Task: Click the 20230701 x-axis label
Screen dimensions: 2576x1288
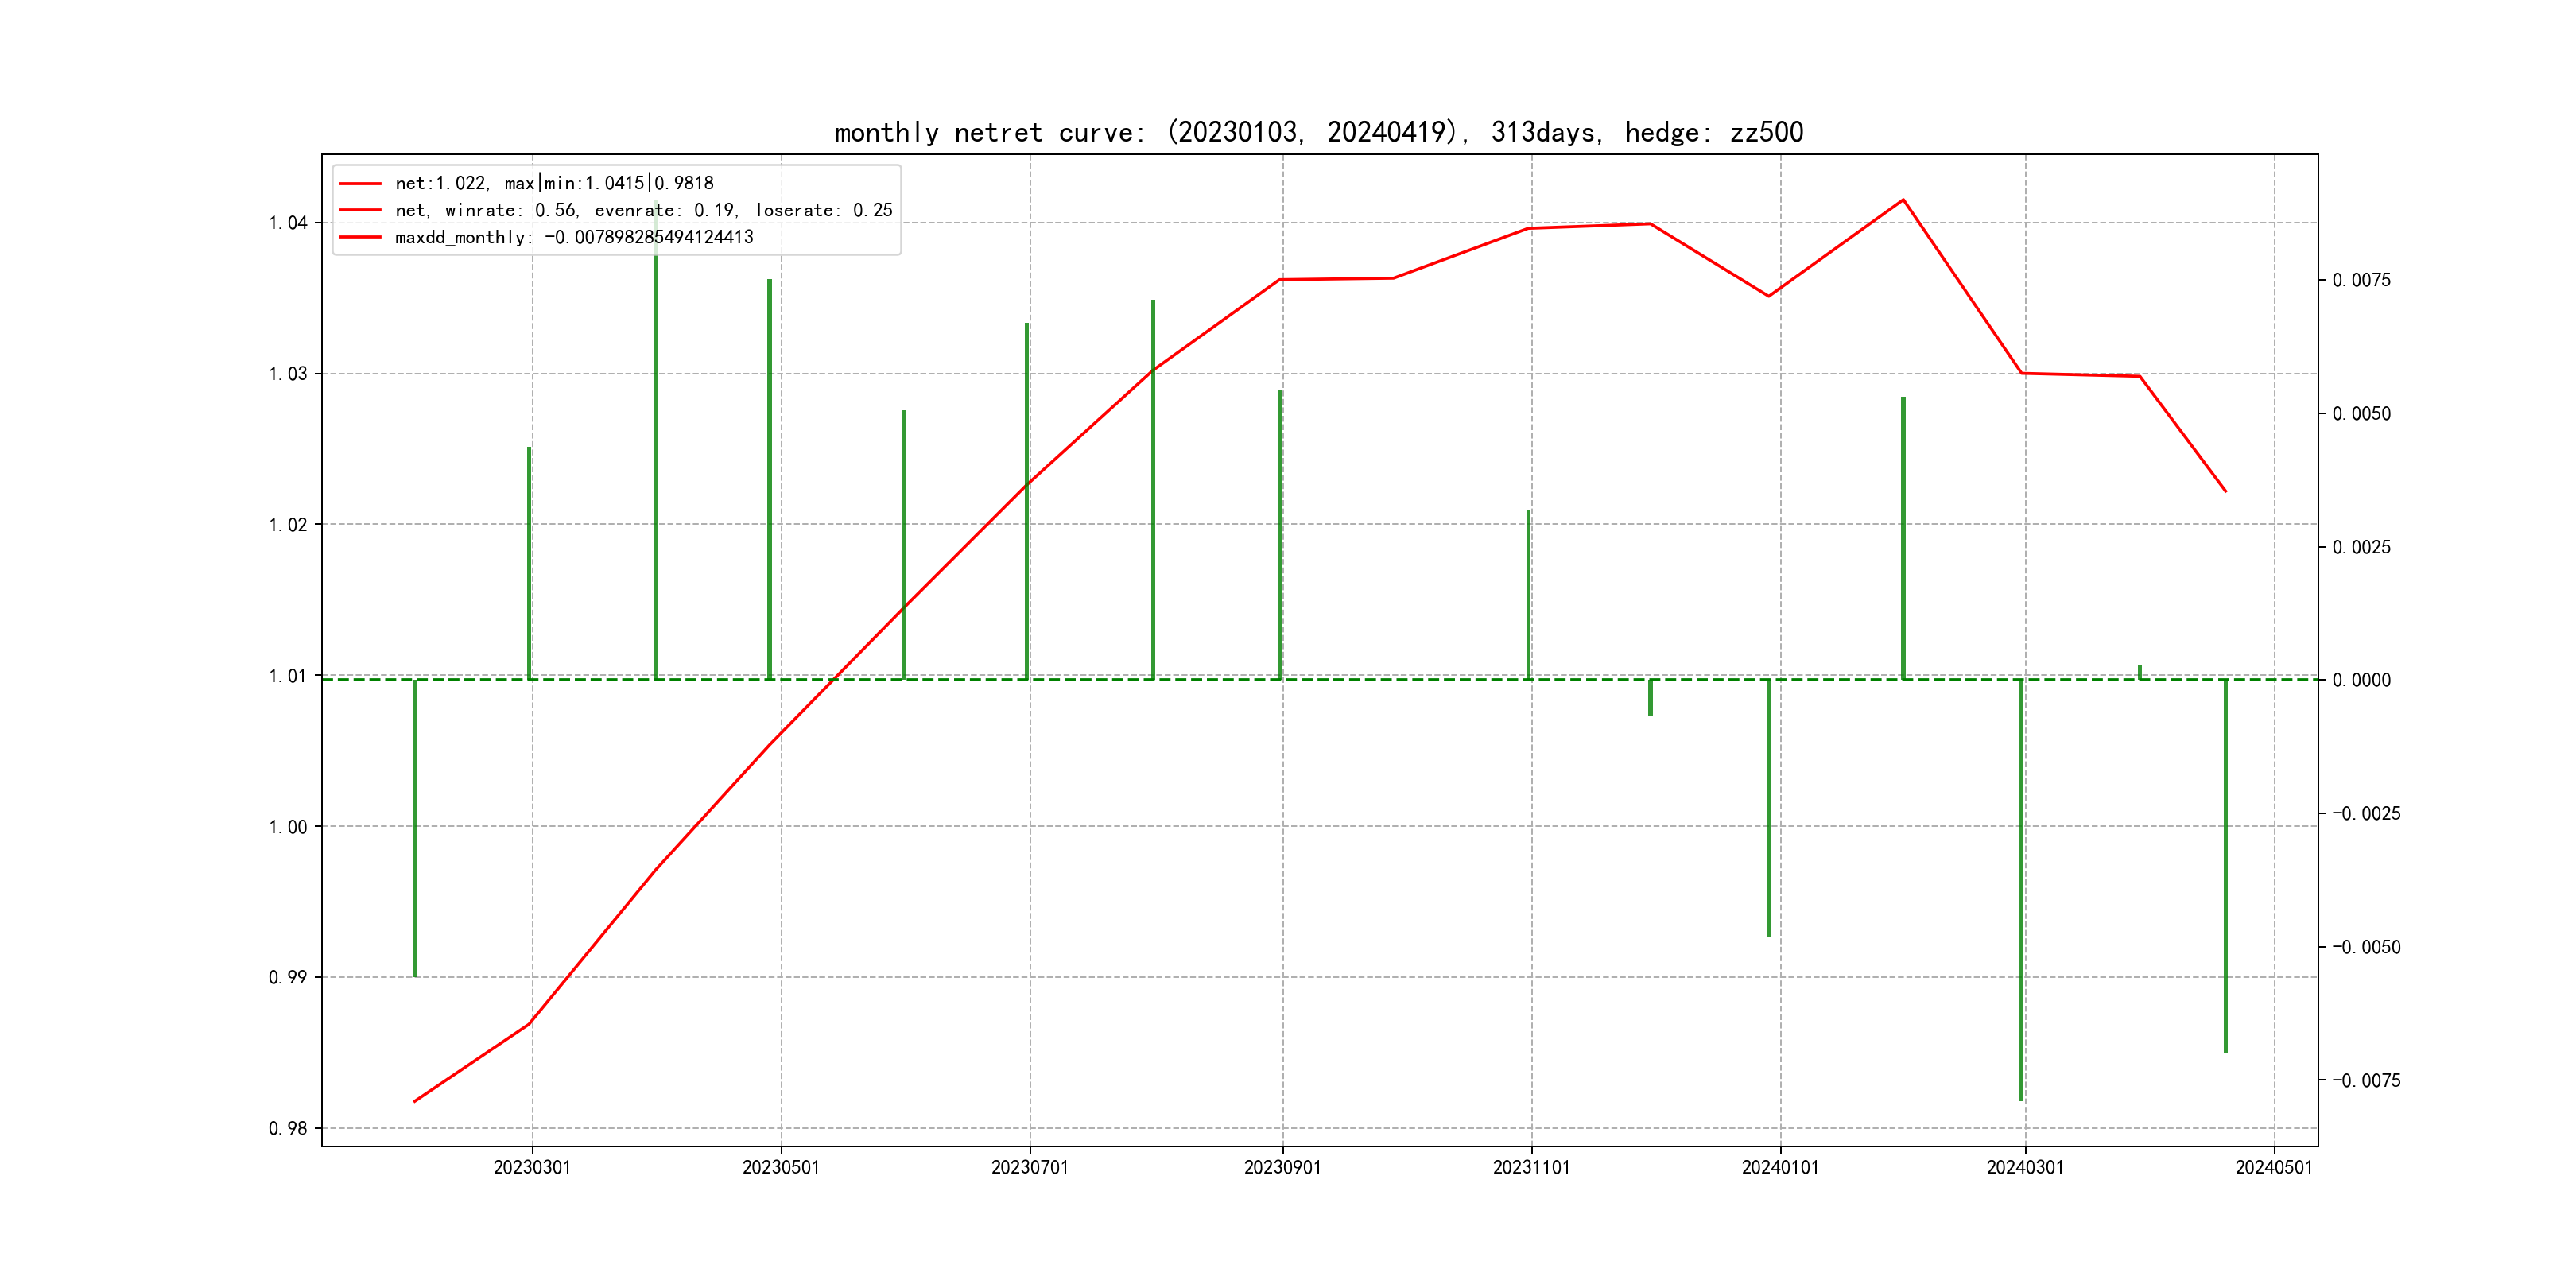Action: (x=1030, y=1167)
